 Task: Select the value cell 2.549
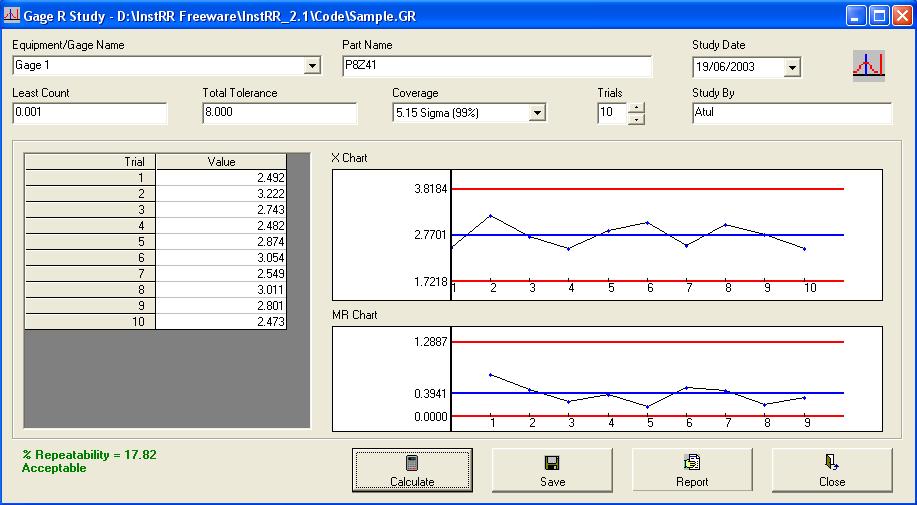tap(221, 274)
